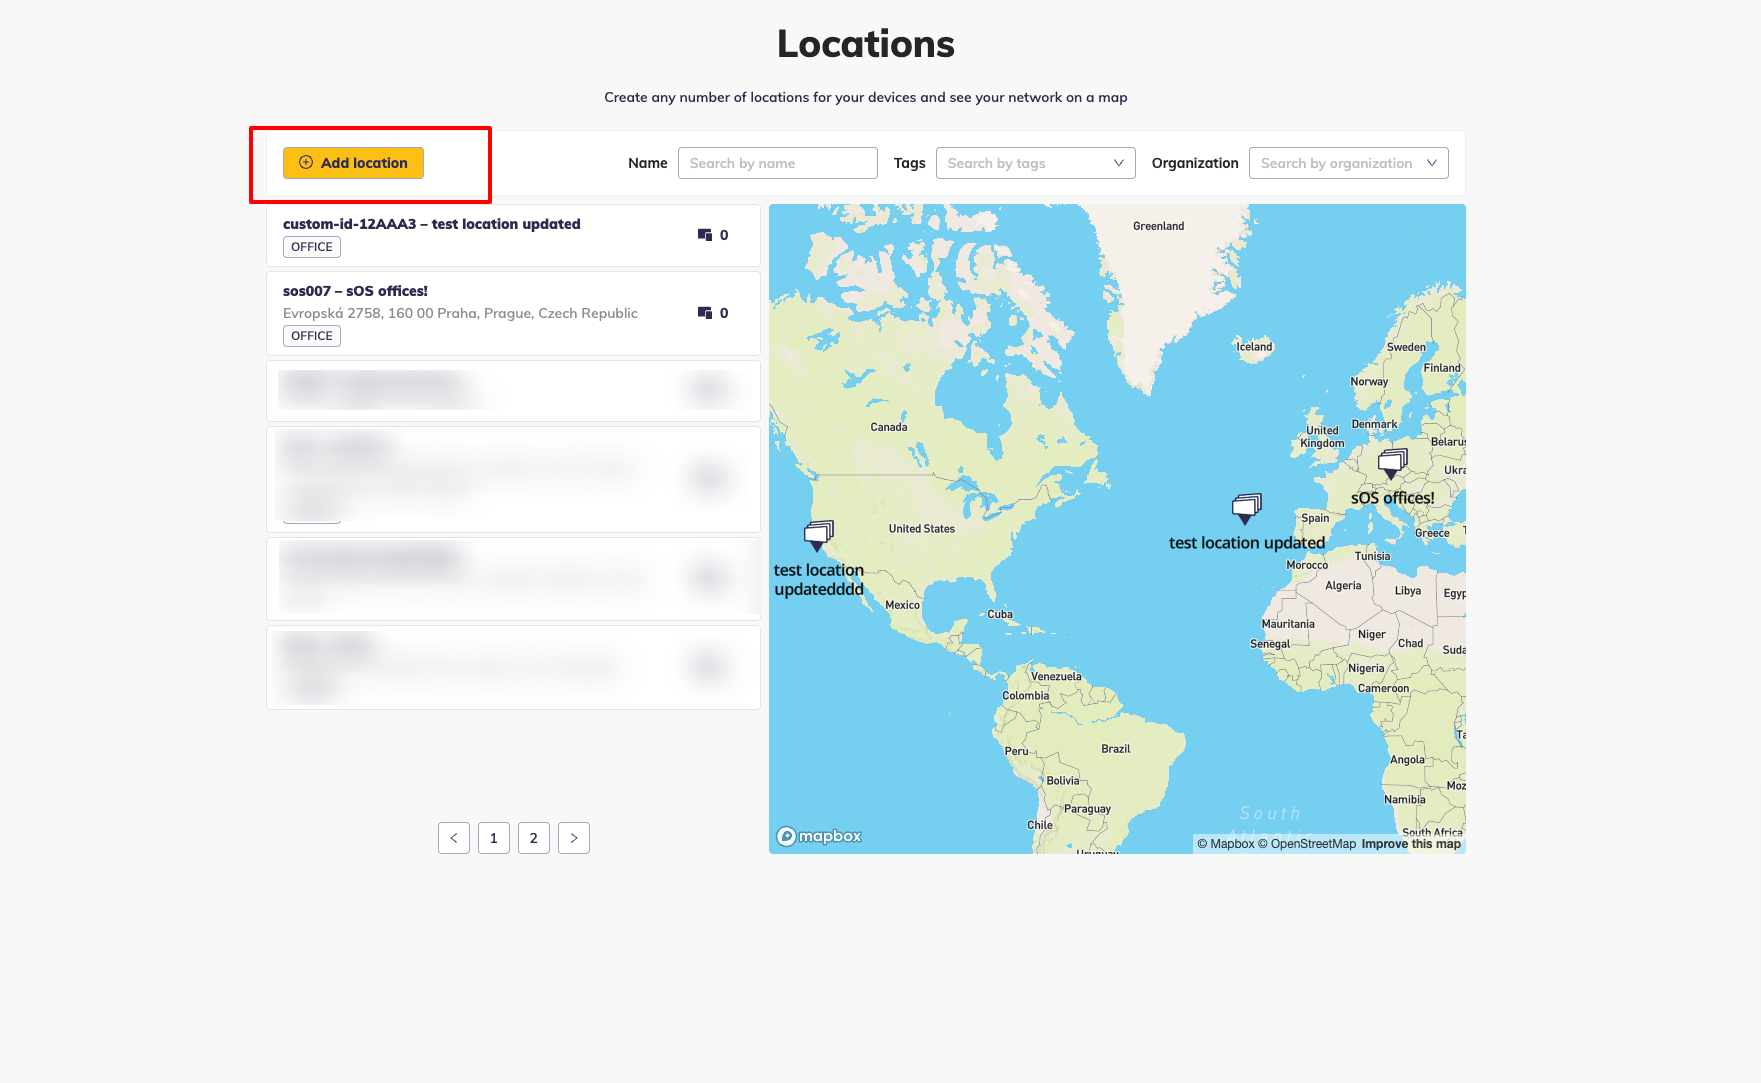Open the sos007 sOS offices! location

[355, 291]
